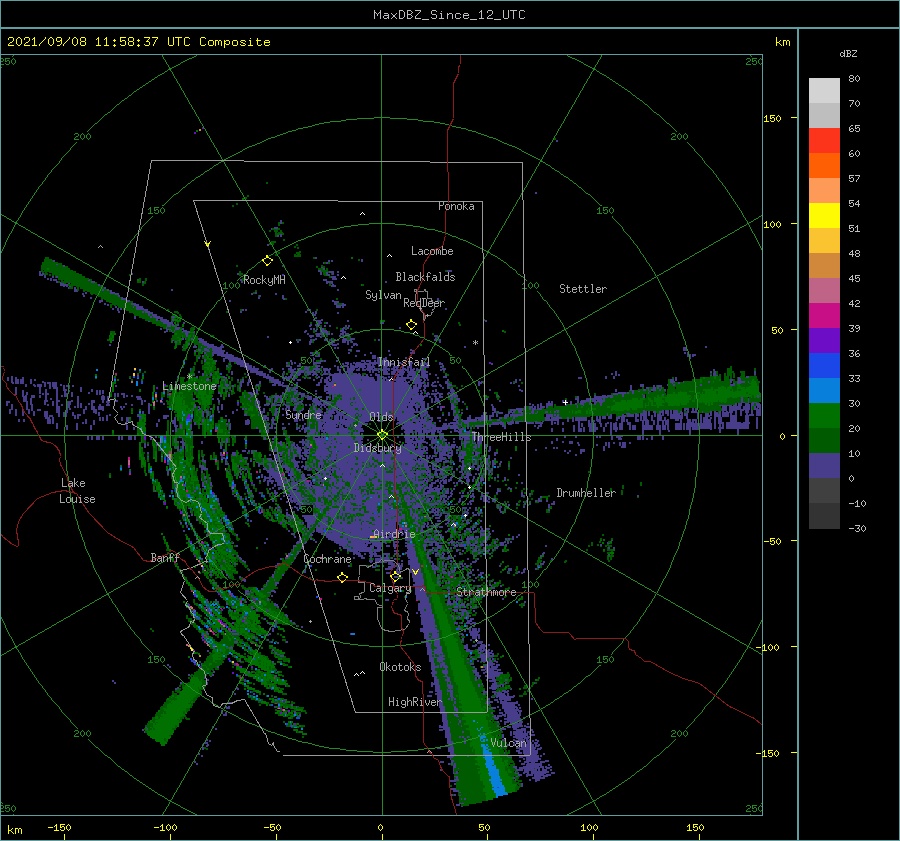Image resolution: width=900 pixels, height=841 pixels.
Task: Click the yellow diamond marker below RedDeer
Action: 411,324
